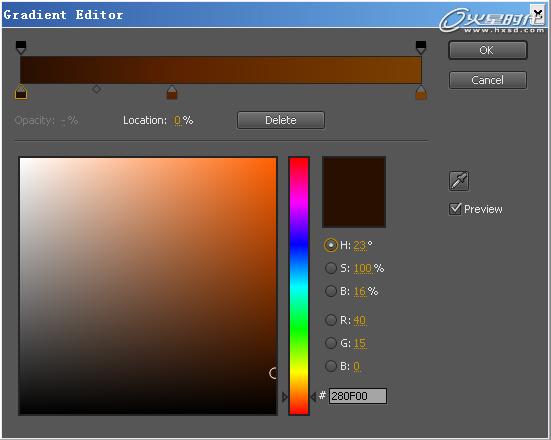Select the middle brown color stop

tap(172, 92)
